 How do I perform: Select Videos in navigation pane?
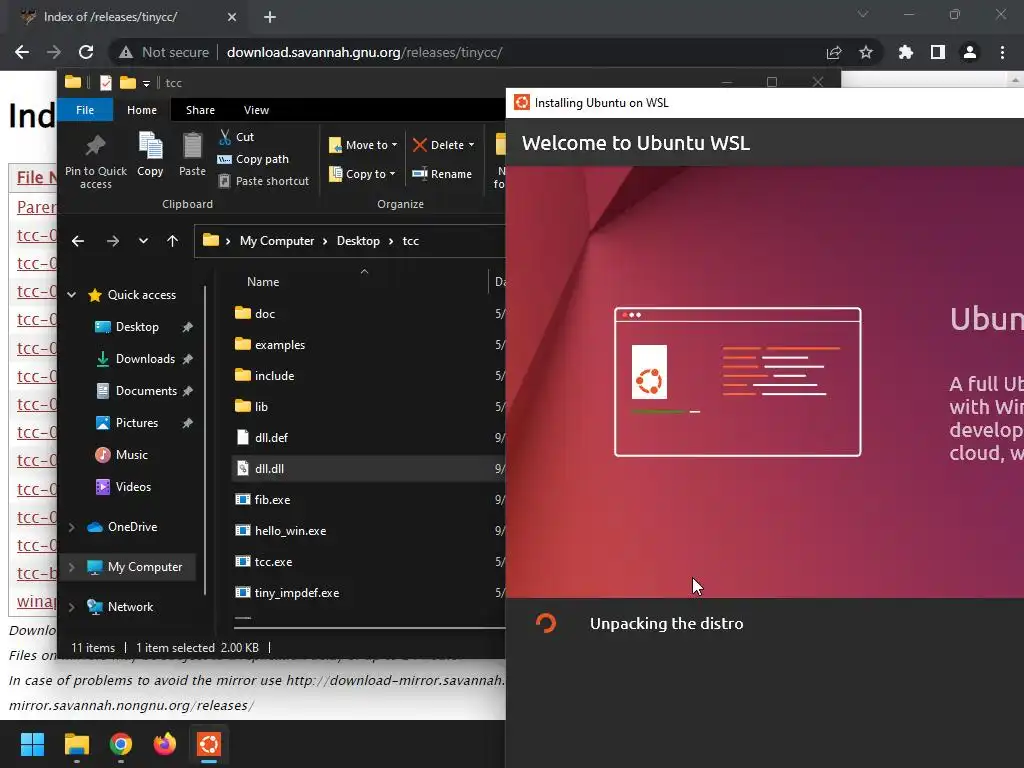(x=133, y=487)
